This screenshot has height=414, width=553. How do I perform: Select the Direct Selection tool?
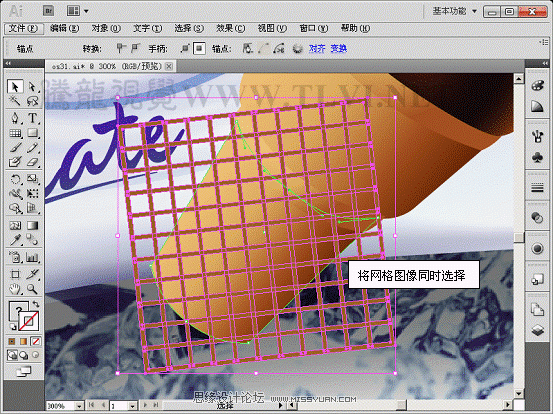point(32,86)
